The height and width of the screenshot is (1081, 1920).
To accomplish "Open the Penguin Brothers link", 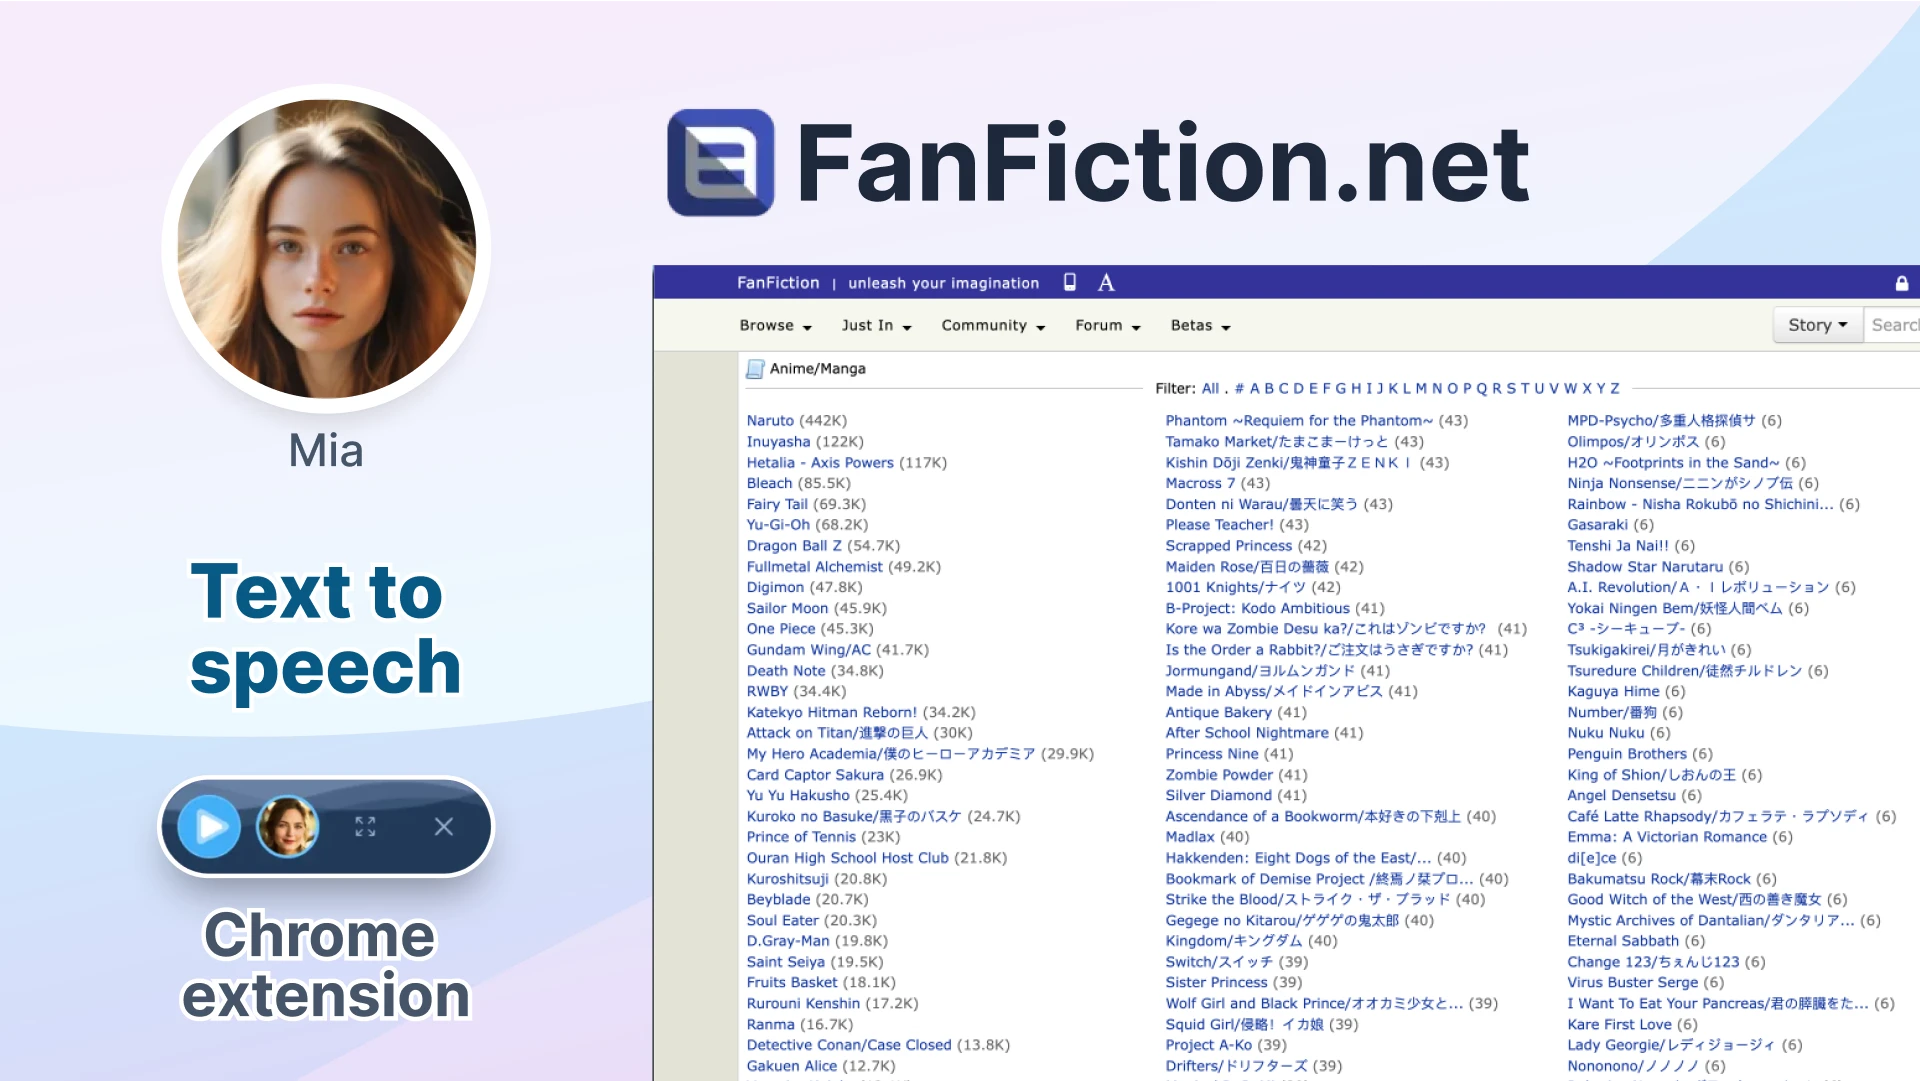I will [x=1627, y=754].
